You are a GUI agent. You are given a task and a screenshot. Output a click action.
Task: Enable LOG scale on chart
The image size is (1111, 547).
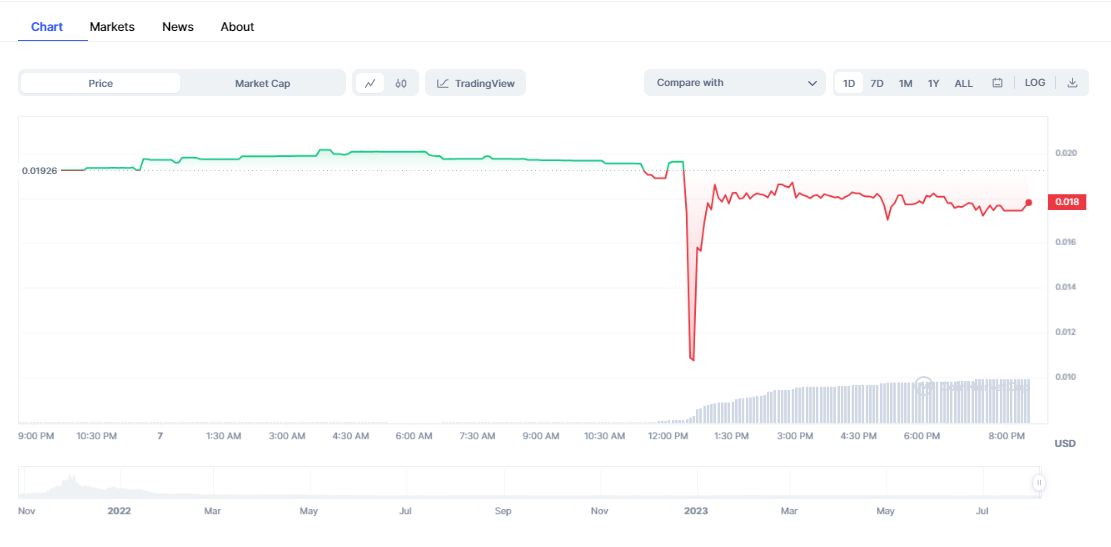click(x=1035, y=83)
